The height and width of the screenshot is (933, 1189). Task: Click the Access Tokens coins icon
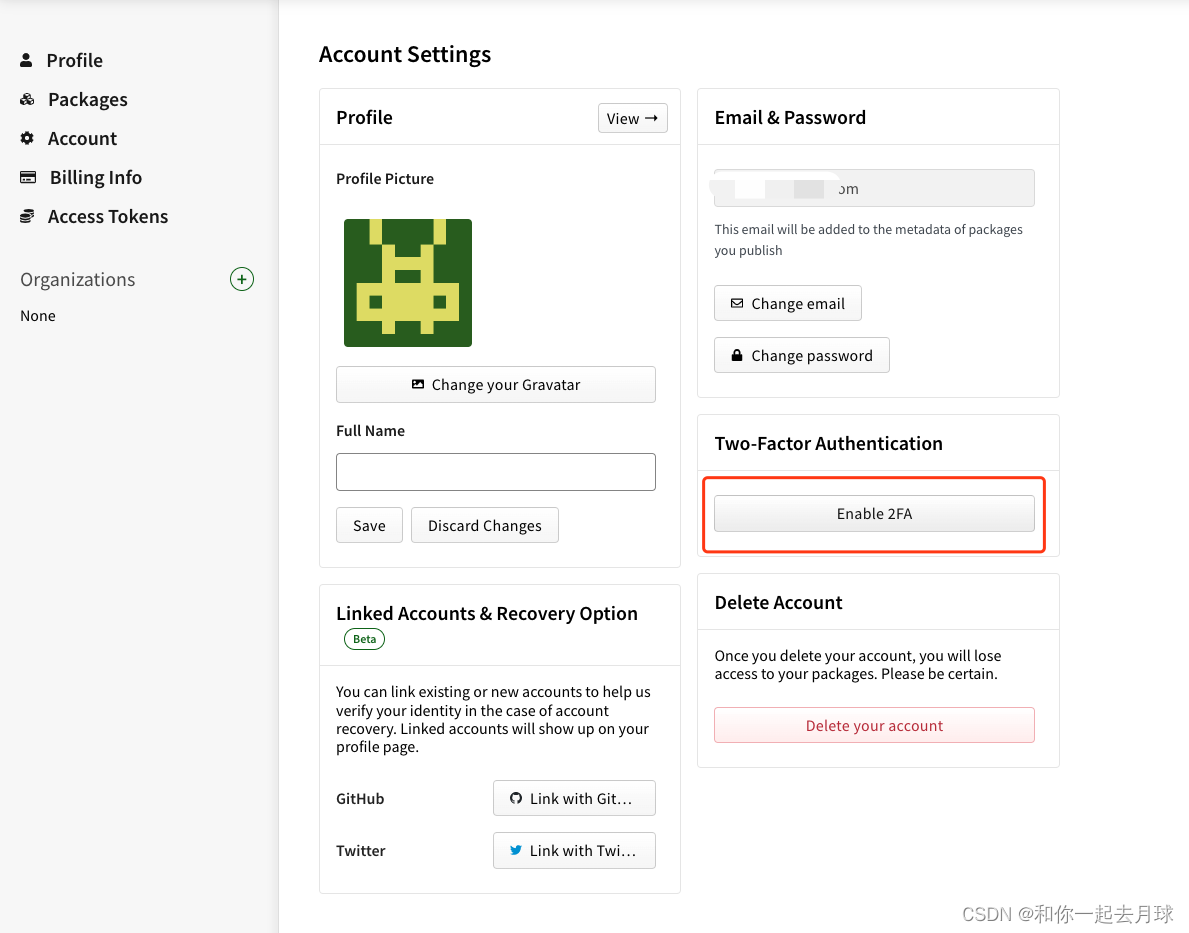27,216
